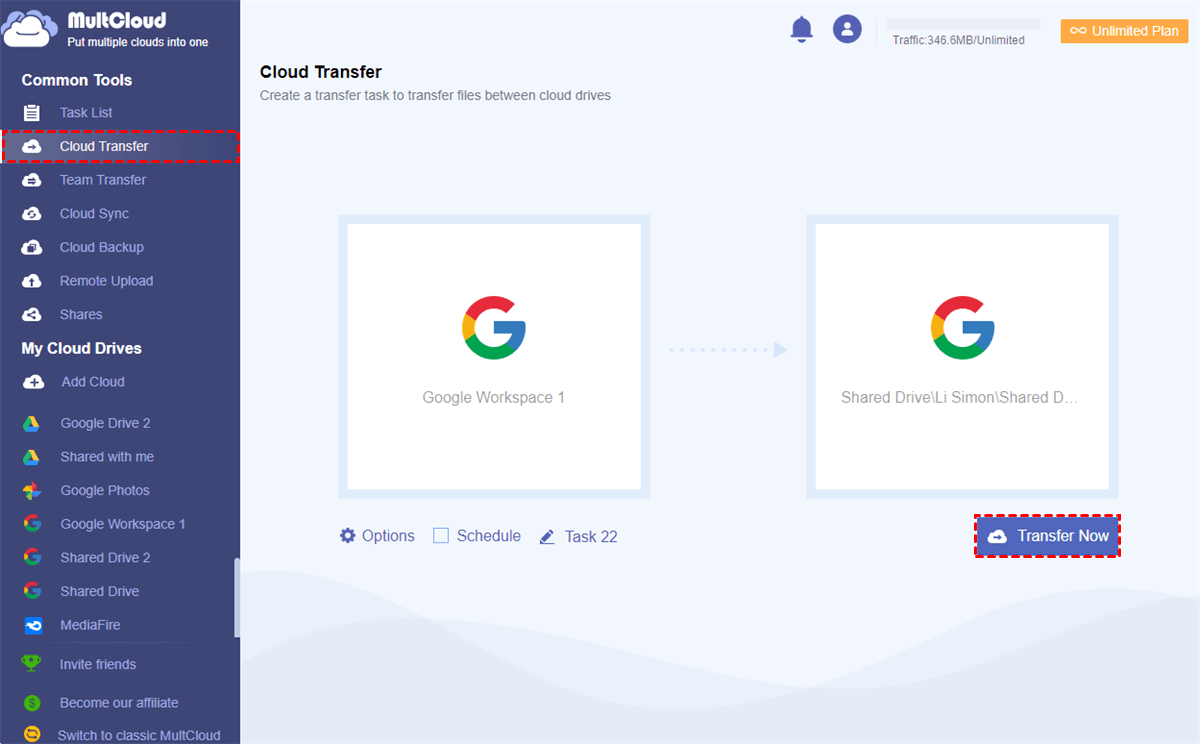
Task: Edit the Task 22 name
Action: (x=591, y=537)
